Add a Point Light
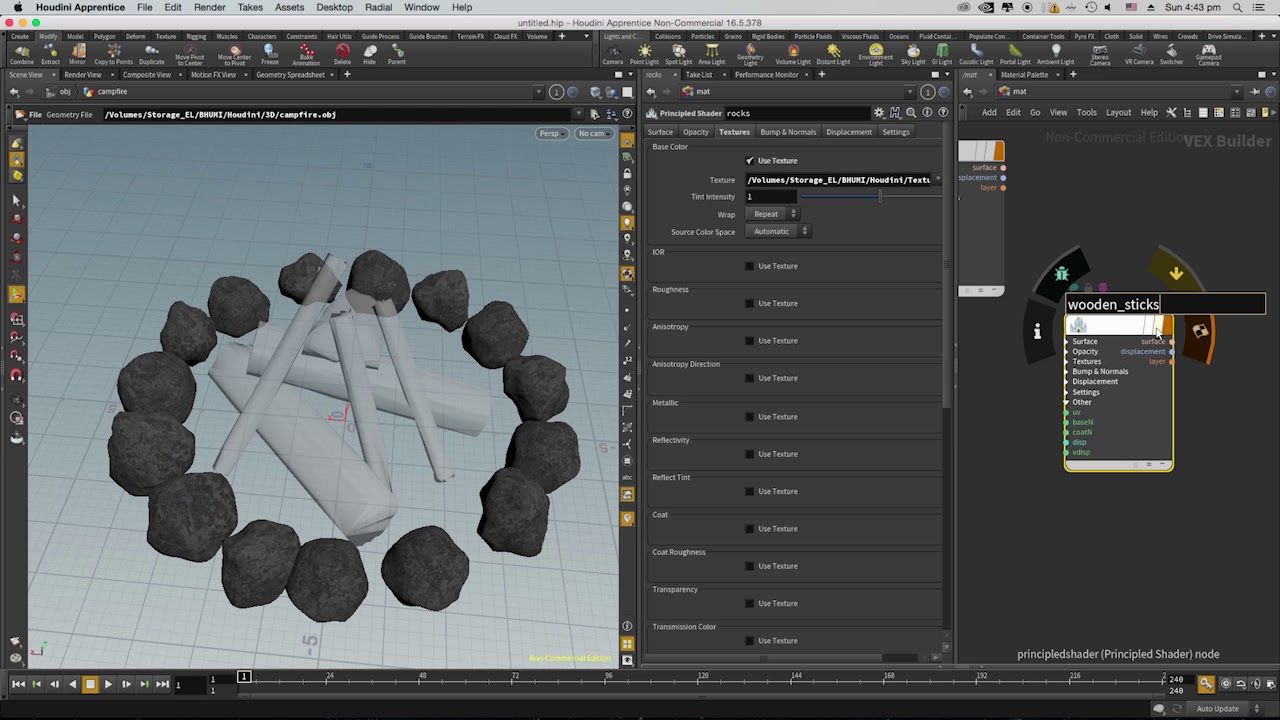The height and width of the screenshot is (720, 1280). (644, 54)
